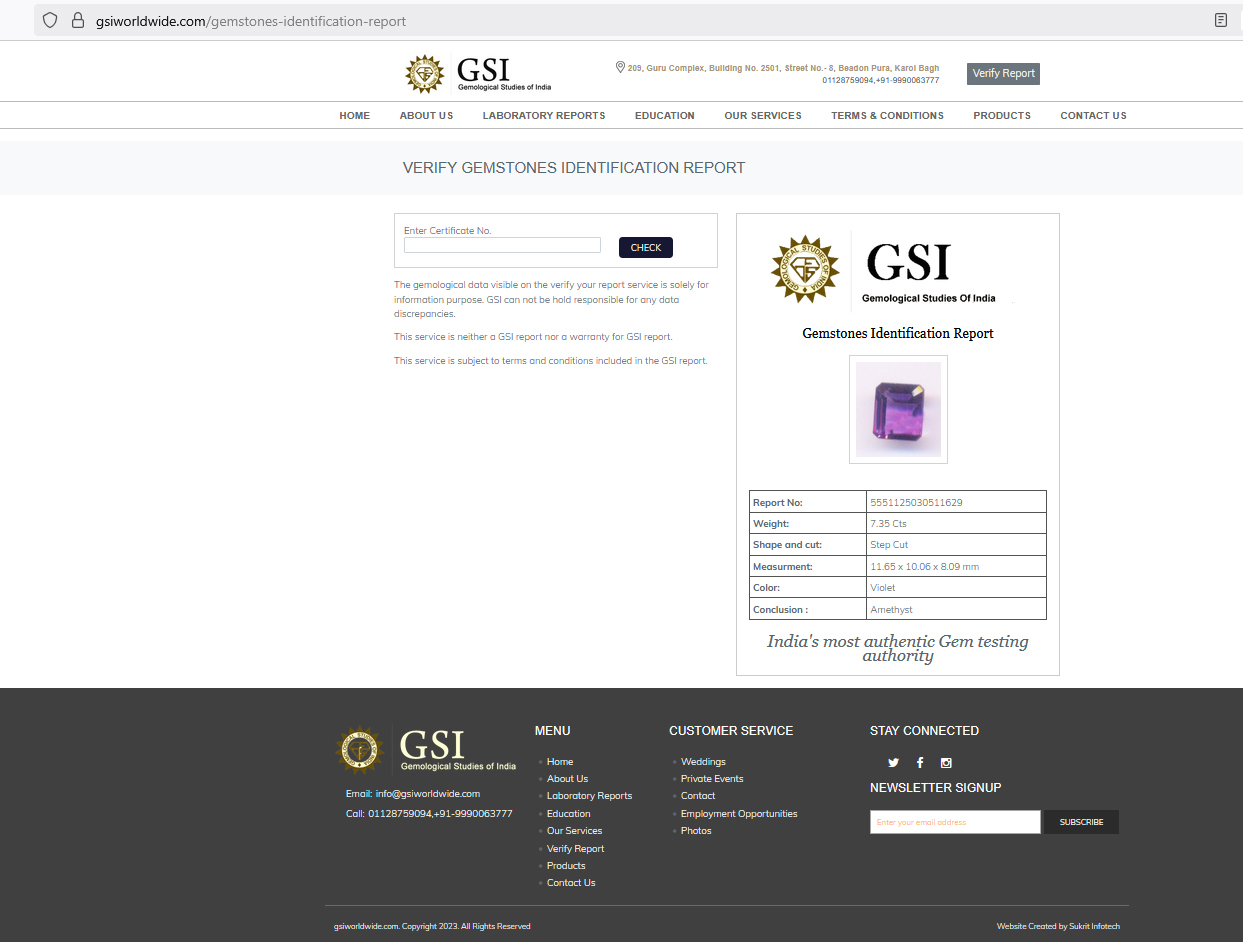1243x942 pixels.
Task: Click the SUBSCRIBE button
Action: coord(1081,822)
